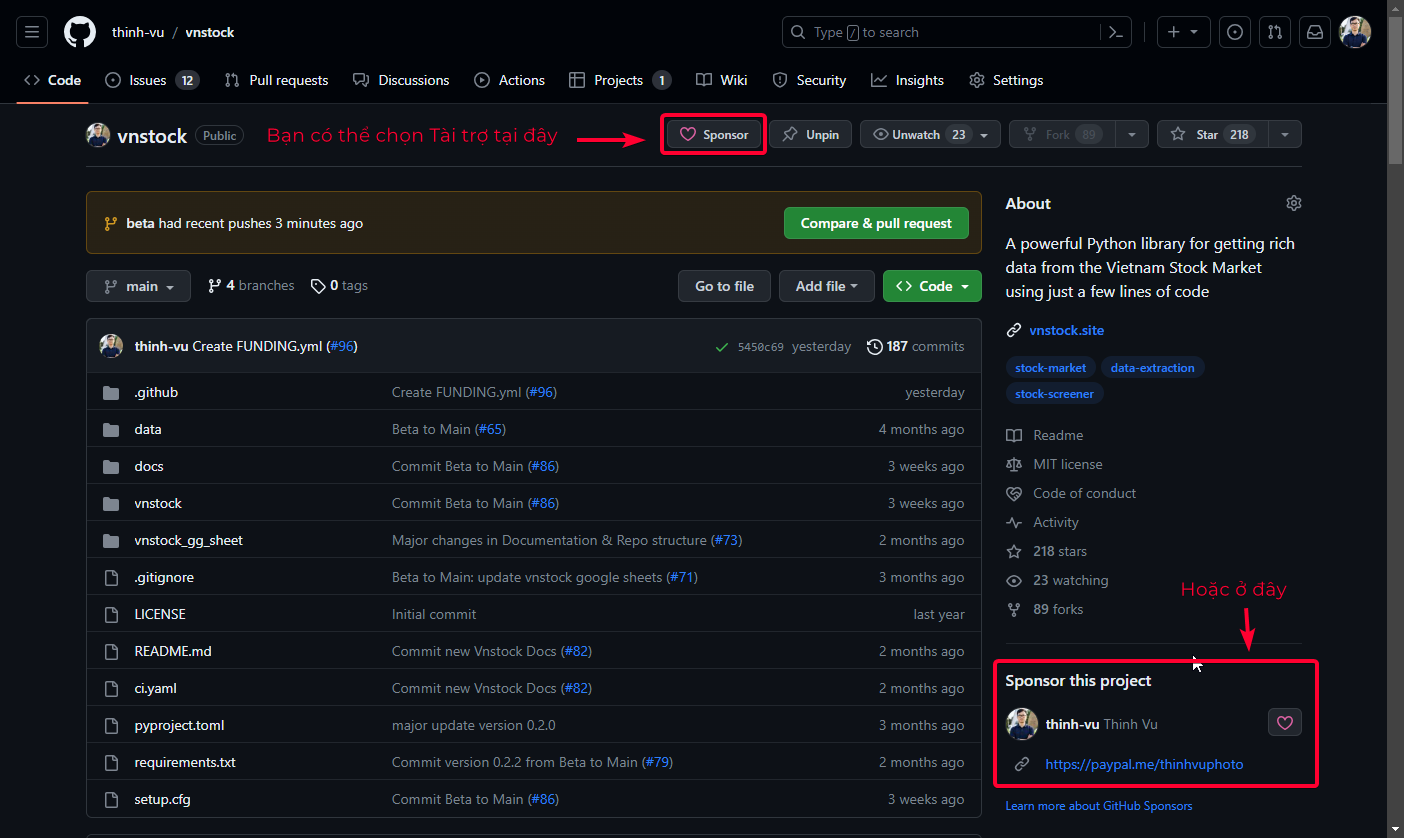Open the repository Settings tab
Viewport: 1404px width, 838px height.
click(x=1006, y=80)
